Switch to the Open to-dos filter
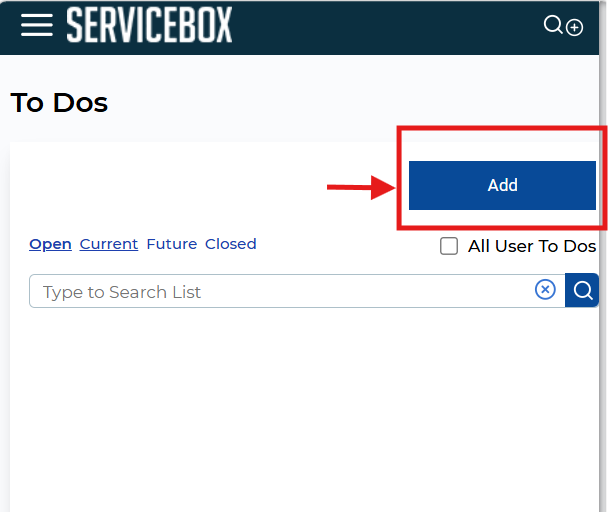608x512 pixels. coord(50,244)
